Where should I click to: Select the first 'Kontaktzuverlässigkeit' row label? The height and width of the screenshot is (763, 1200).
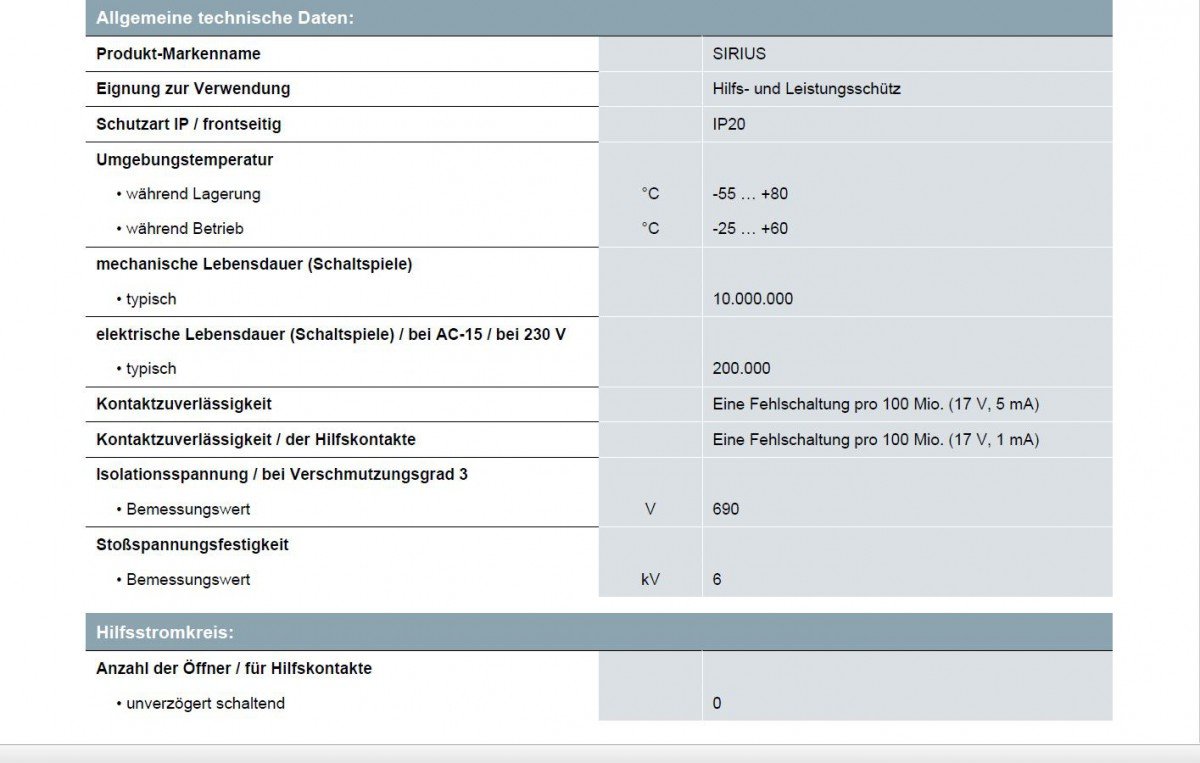tap(184, 404)
